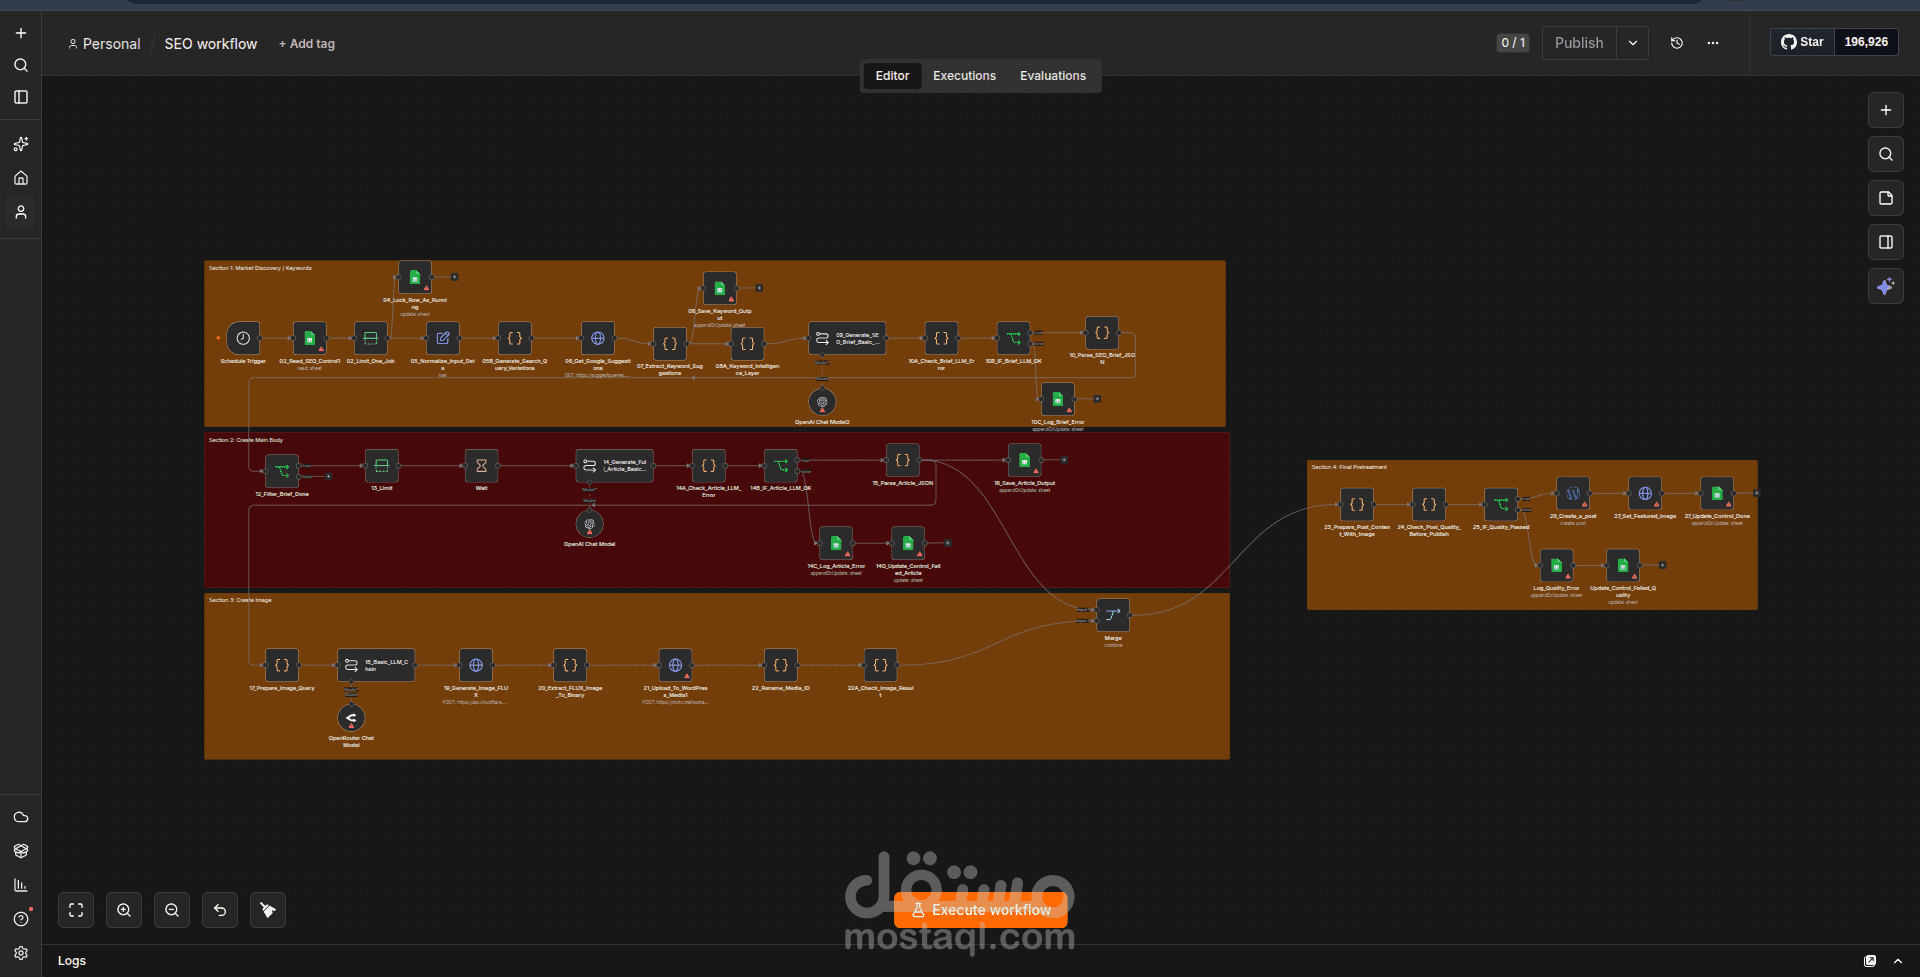Open the 27_Set_Featured_Image HTTP node
Viewport: 1920px width, 977px height.
(x=1645, y=494)
